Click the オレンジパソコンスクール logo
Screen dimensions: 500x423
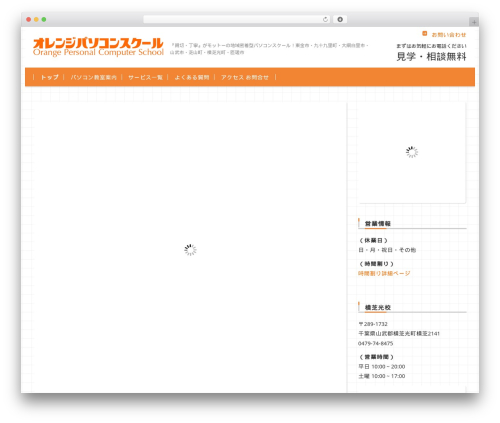click(98, 43)
